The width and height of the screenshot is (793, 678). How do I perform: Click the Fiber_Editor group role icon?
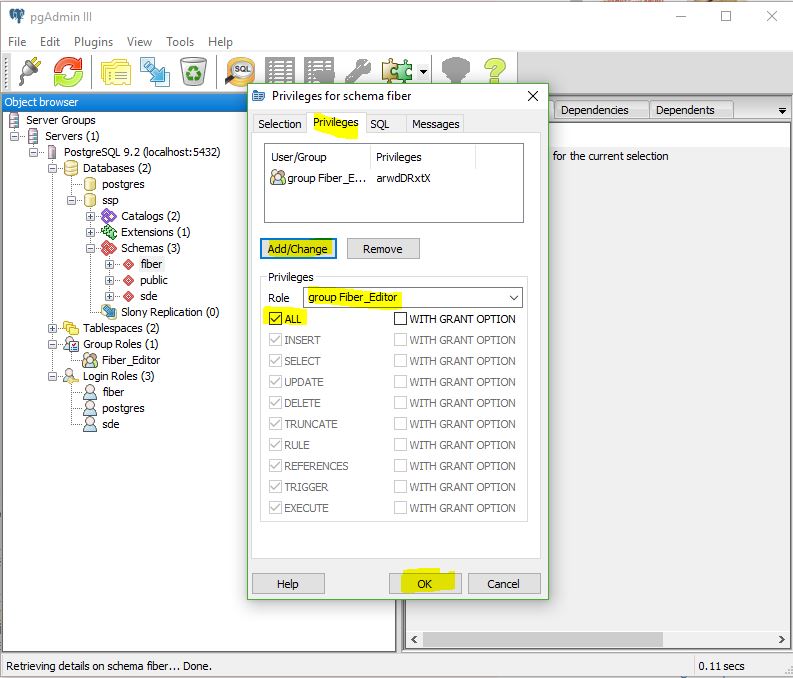click(90, 360)
